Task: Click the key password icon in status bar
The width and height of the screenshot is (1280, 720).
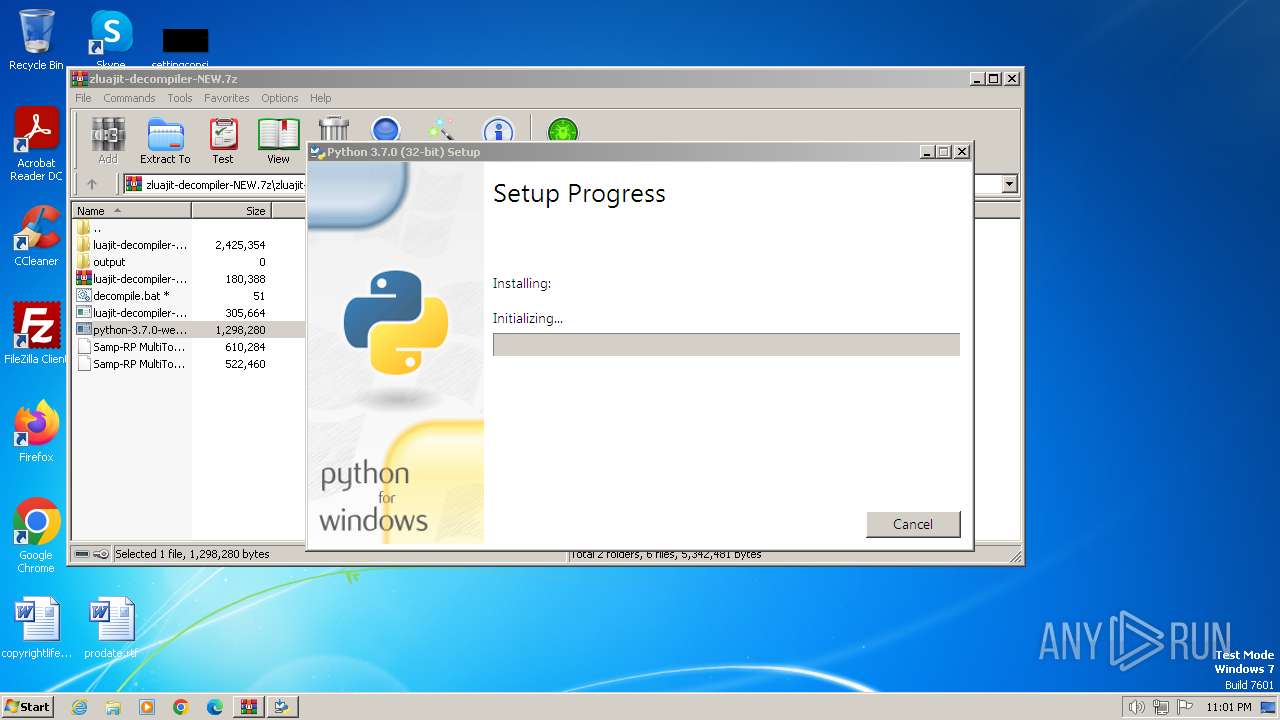Action: click(101, 553)
